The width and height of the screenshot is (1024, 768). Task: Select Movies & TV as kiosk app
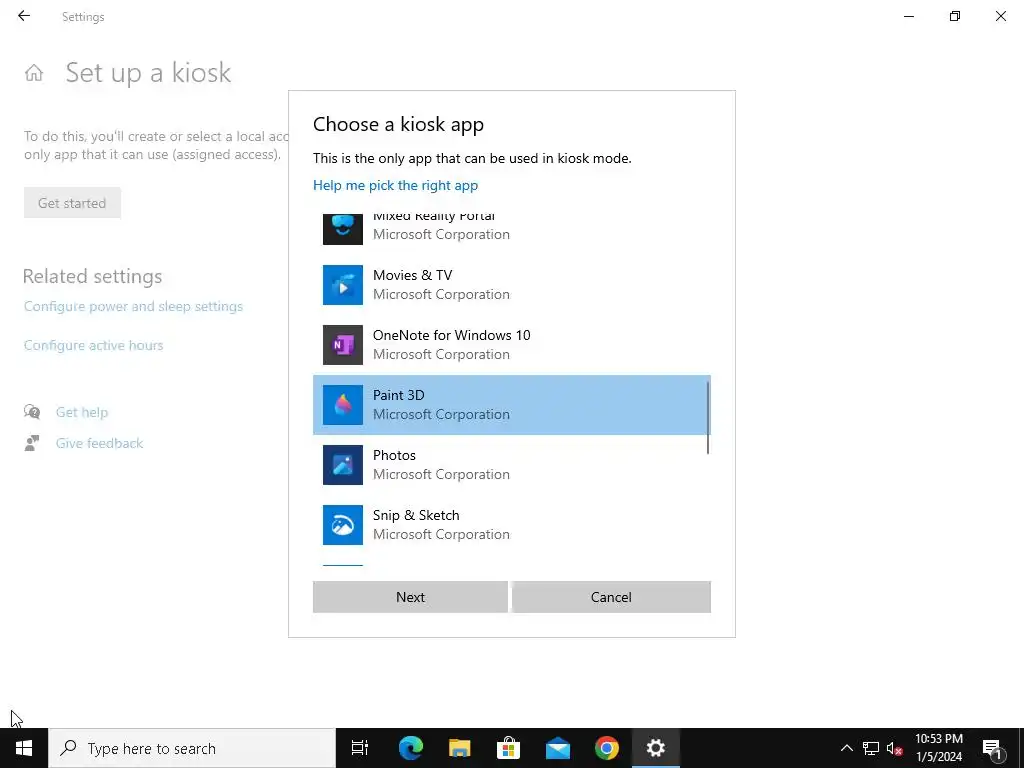point(511,285)
